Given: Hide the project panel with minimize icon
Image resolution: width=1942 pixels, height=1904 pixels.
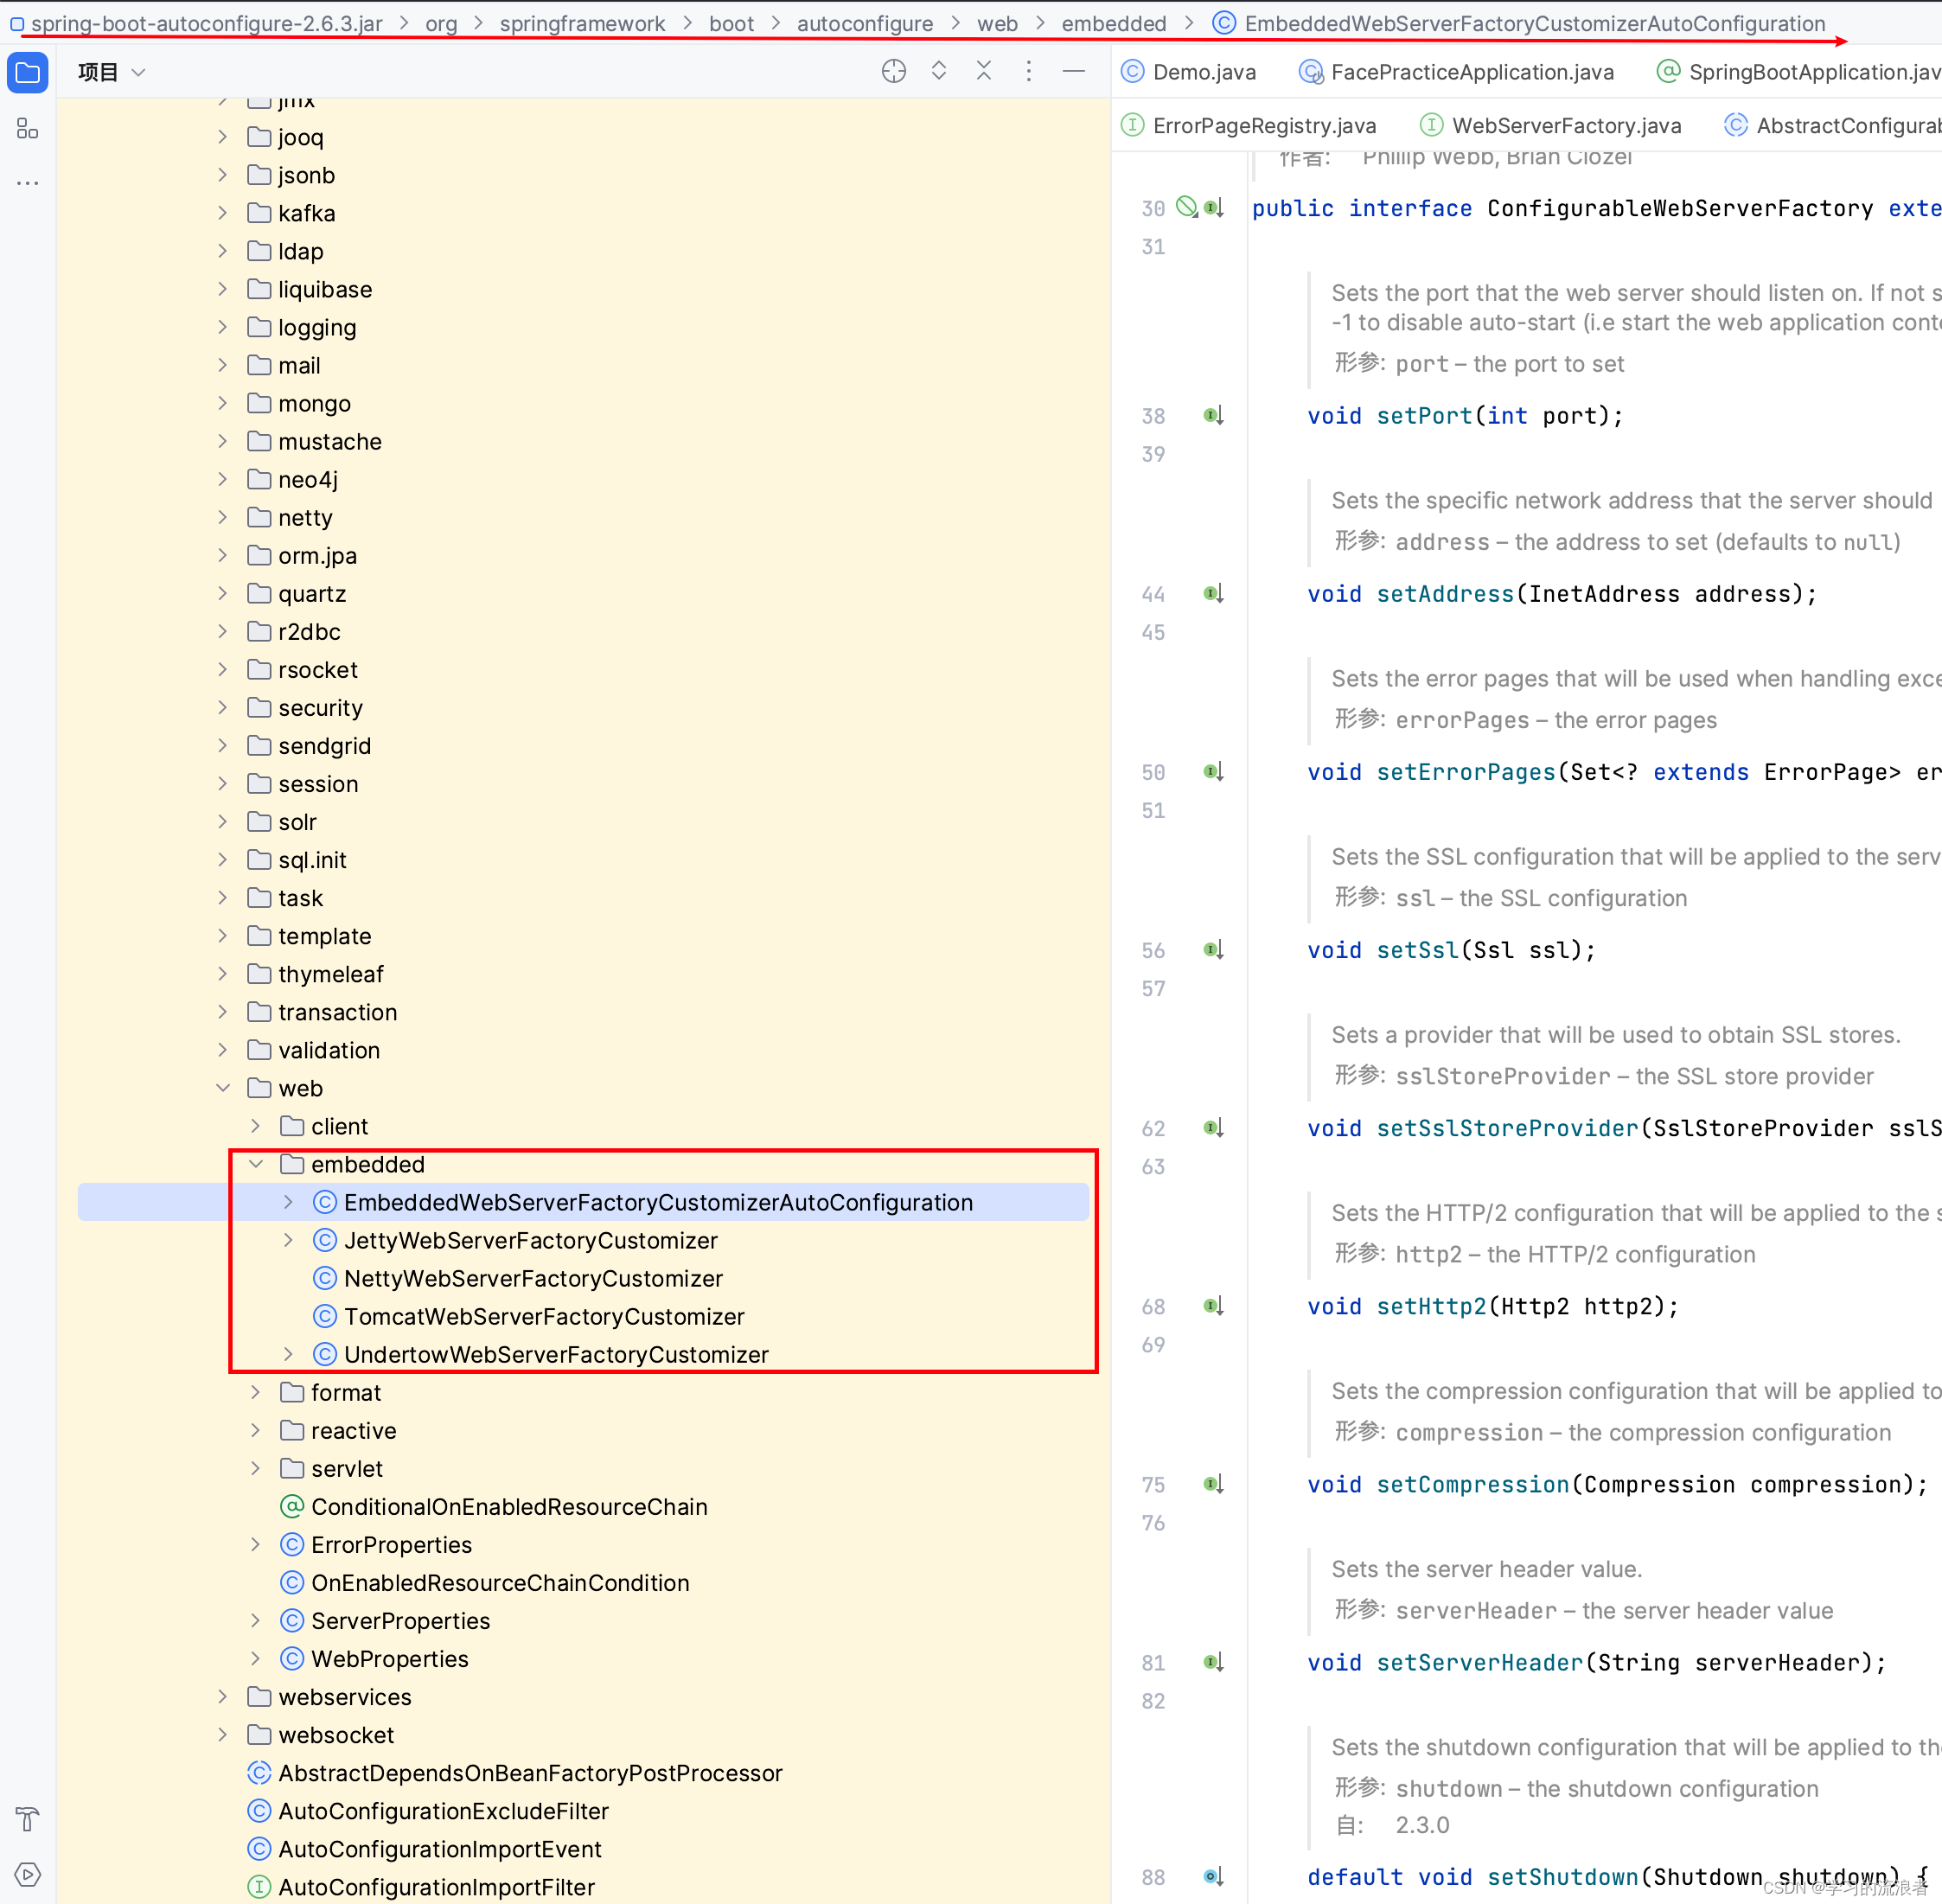Looking at the screenshot, I should [x=1074, y=71].
